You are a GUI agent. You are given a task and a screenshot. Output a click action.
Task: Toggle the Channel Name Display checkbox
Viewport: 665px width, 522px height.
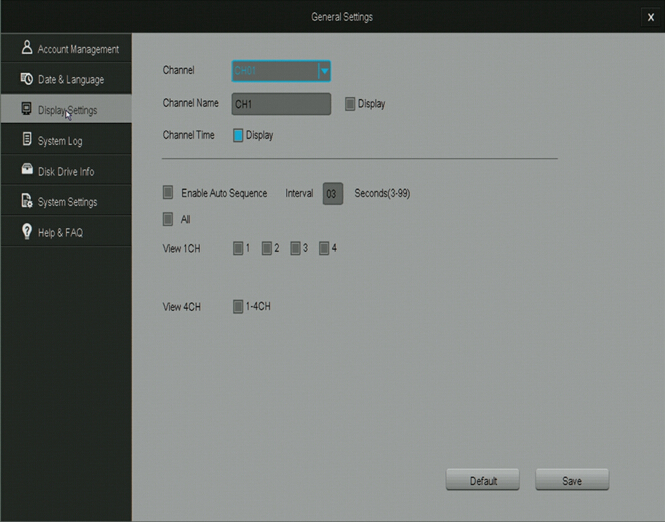click(350, 104)
